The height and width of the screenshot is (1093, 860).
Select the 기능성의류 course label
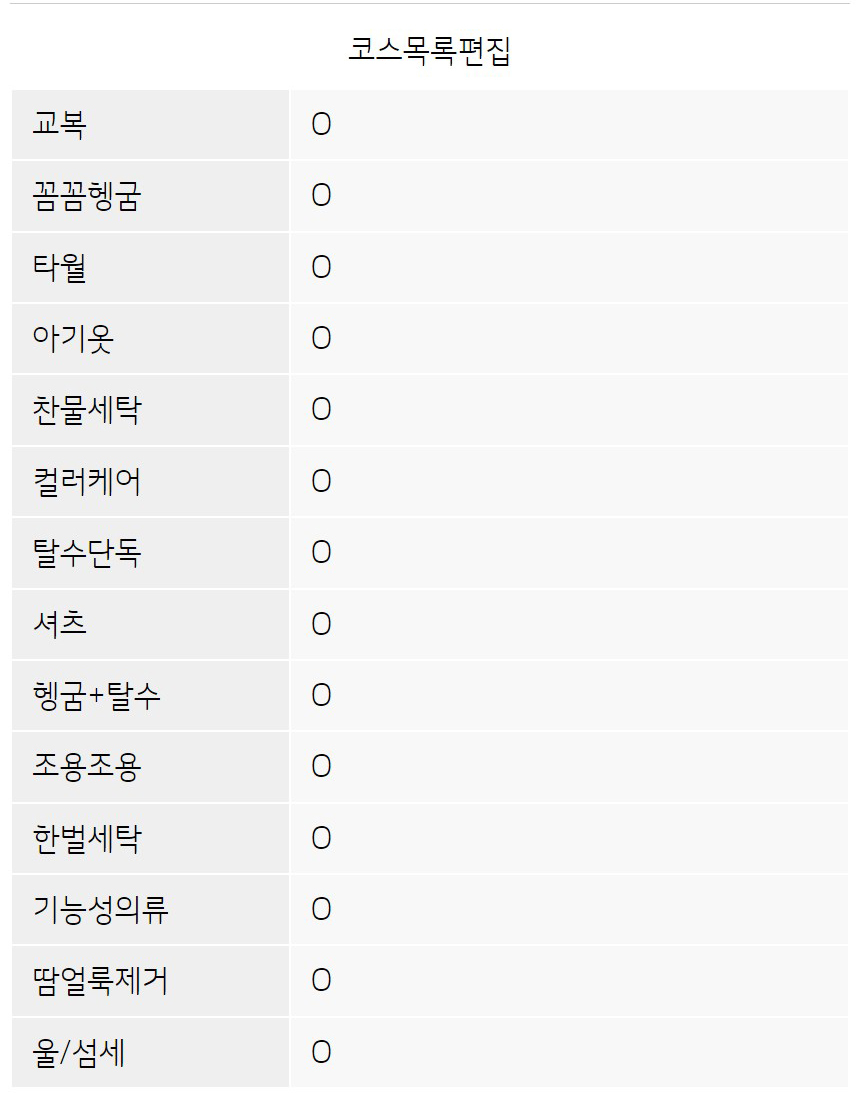[x=100, y=909]
